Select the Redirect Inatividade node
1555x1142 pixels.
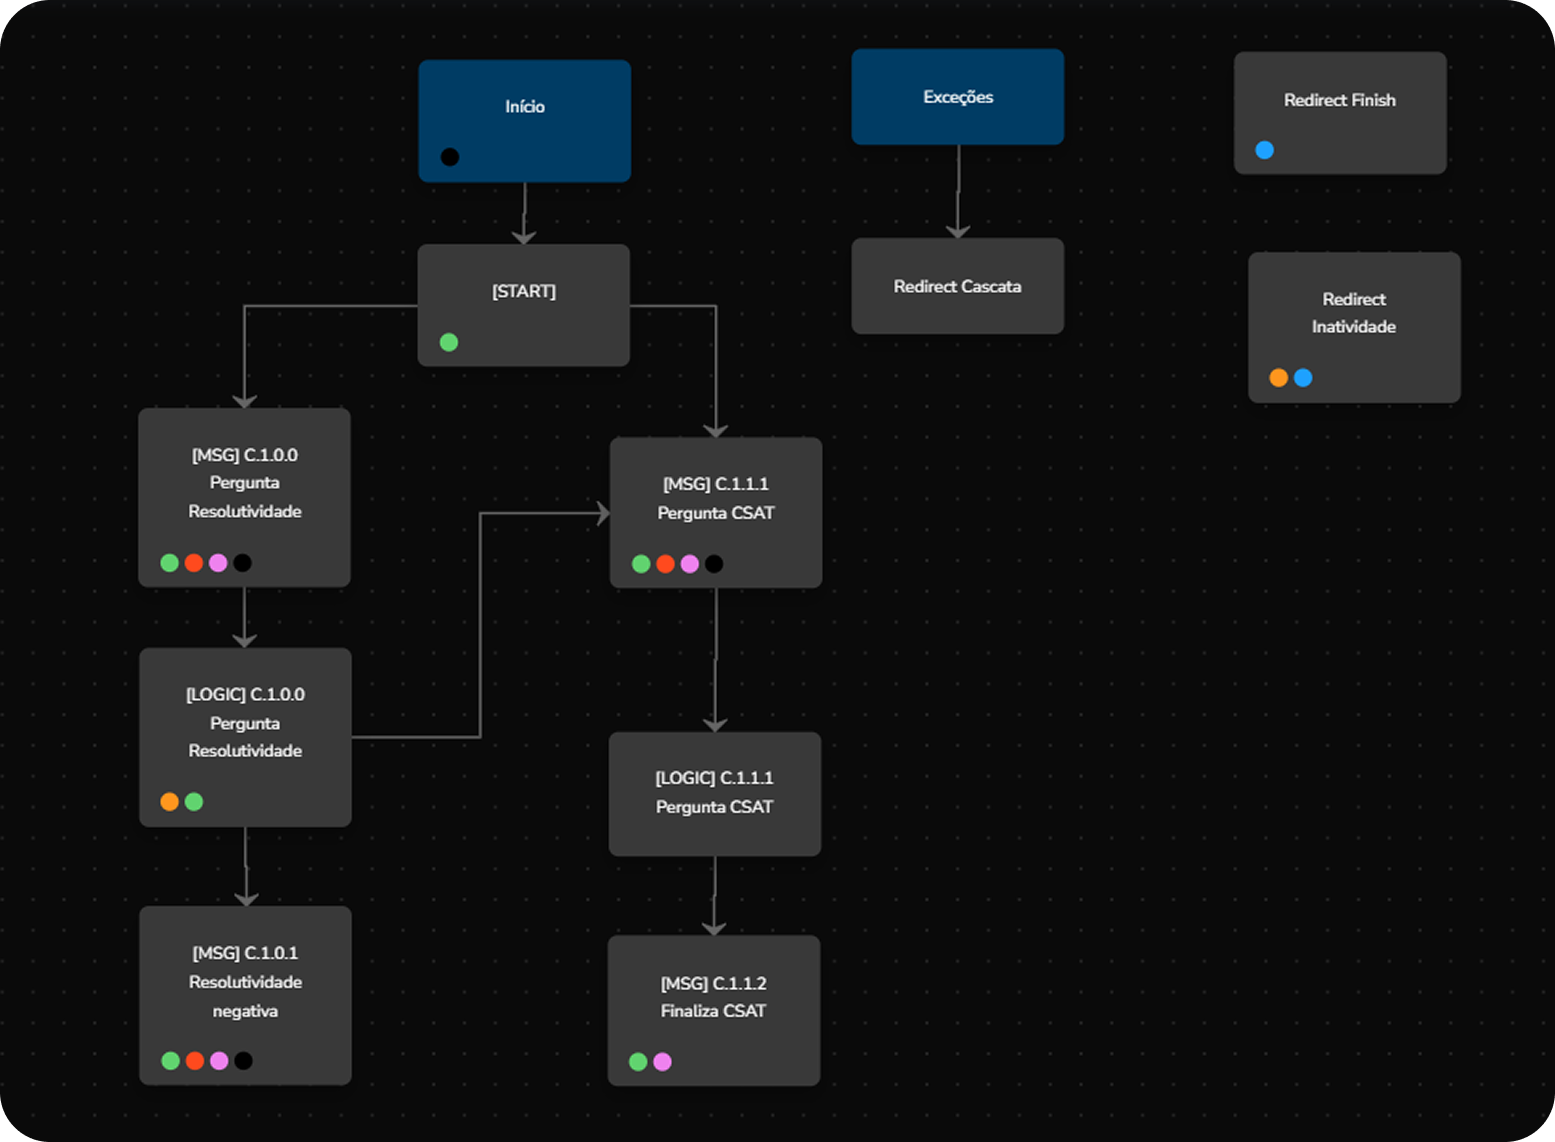coord(1353,313)
